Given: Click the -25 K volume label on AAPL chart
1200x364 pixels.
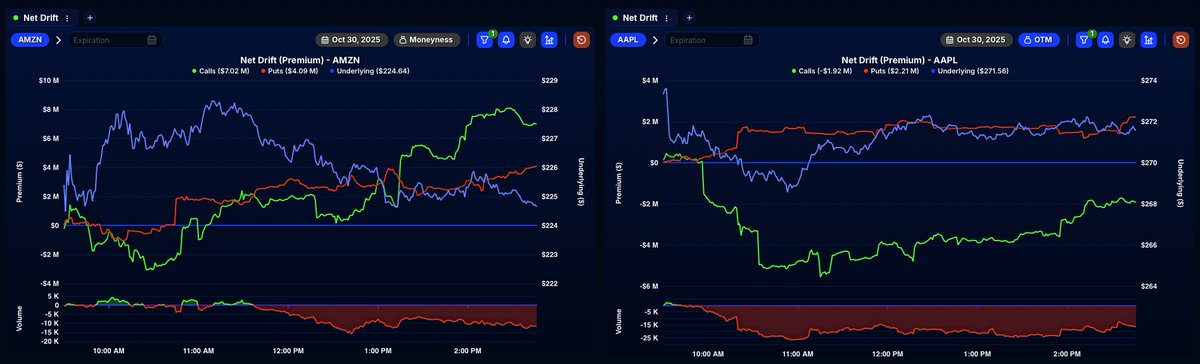Looking at the screenshot, I should (x=650, y=338).
